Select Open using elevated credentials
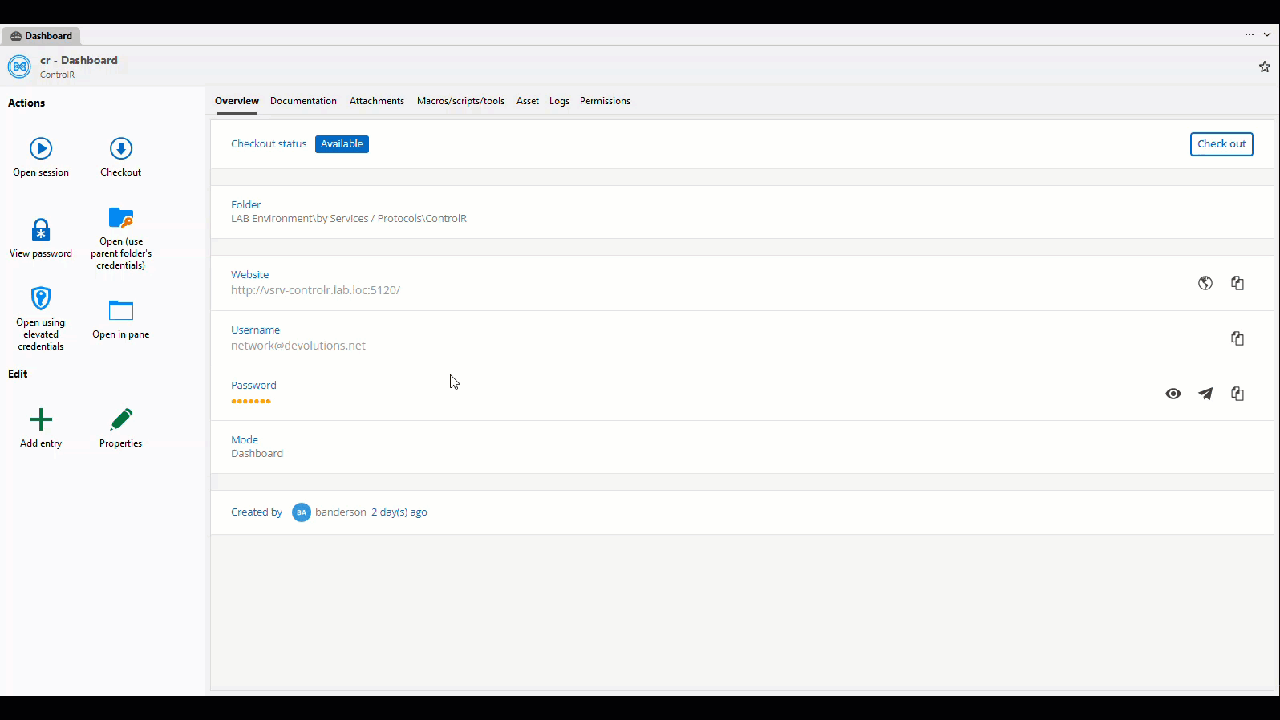This screenshot has height=720, width=1280. coord(41,318)
